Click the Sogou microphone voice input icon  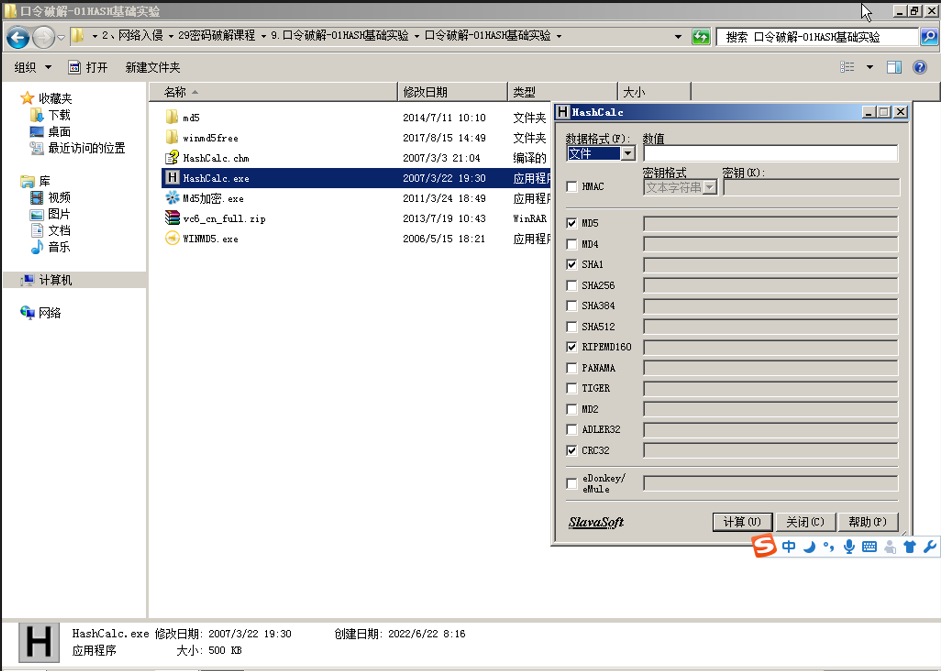pos(849,546)
